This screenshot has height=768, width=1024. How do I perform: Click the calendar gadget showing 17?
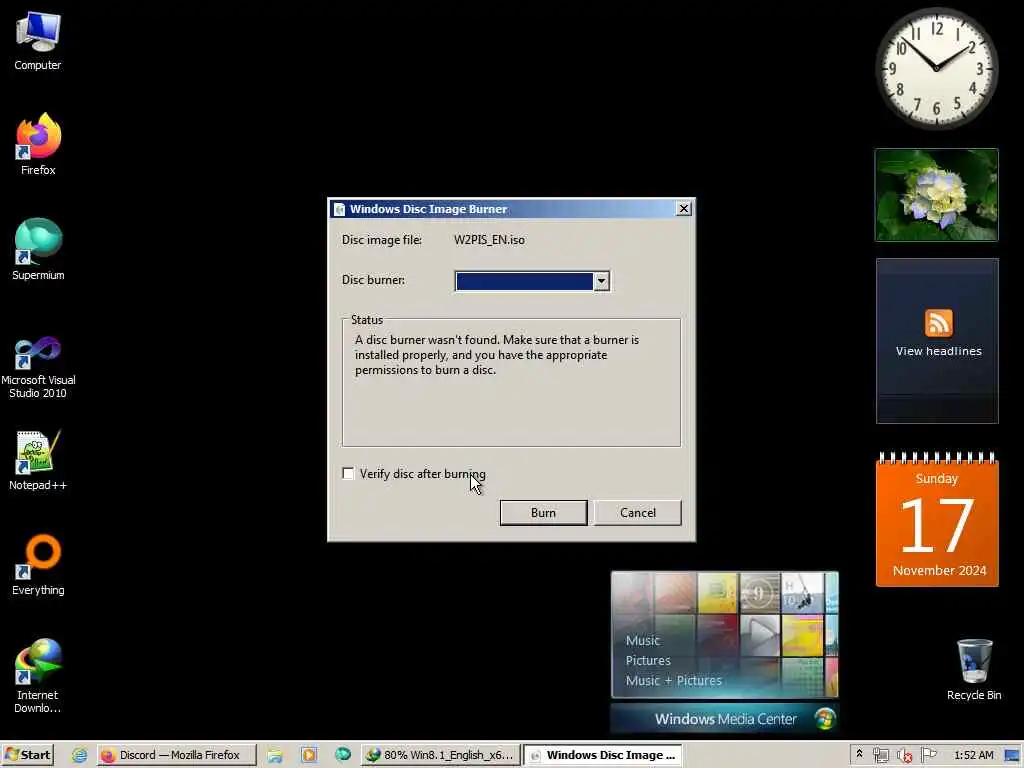pyautogui.click(x=936, y=519)
